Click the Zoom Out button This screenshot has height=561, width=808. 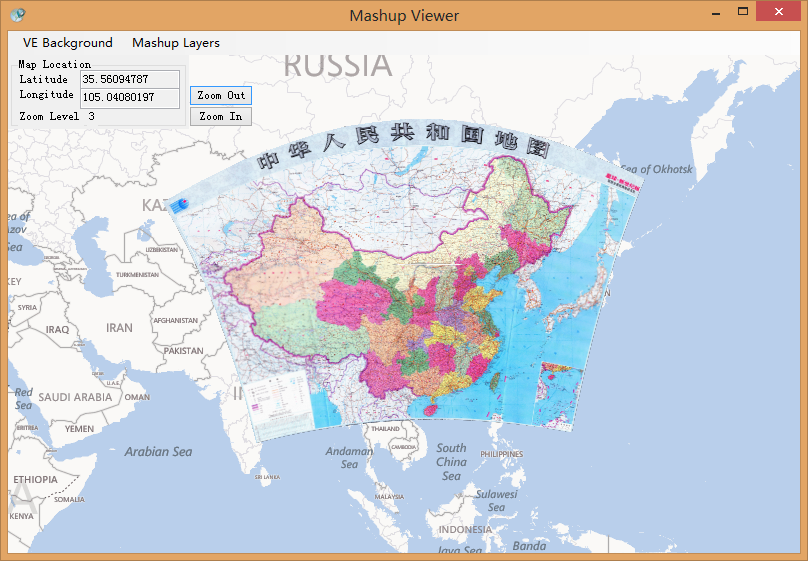[x=221, y=95]
